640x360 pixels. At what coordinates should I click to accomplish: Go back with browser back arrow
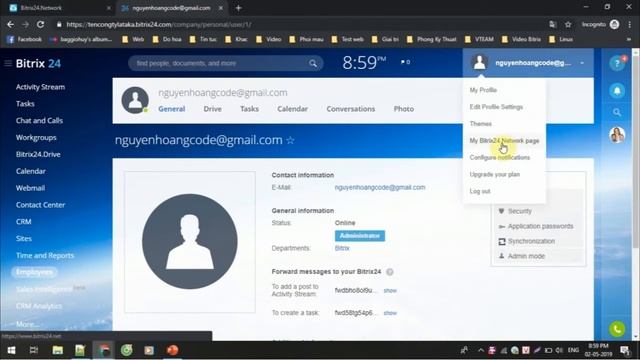pos(10,24)
